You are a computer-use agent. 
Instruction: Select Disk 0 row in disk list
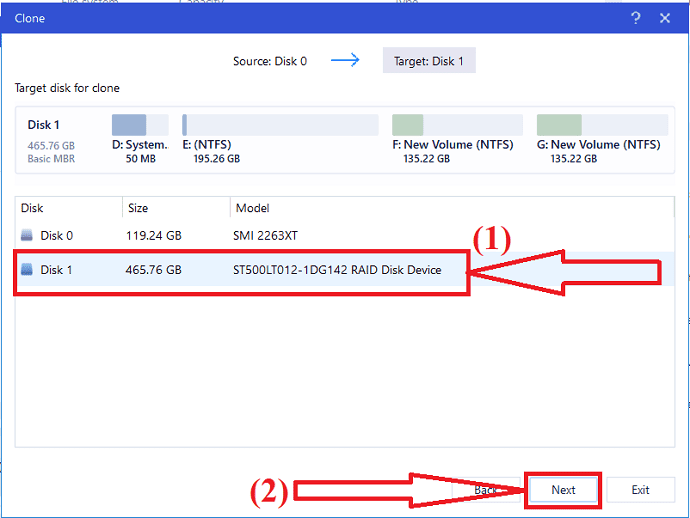pos(345,235)
